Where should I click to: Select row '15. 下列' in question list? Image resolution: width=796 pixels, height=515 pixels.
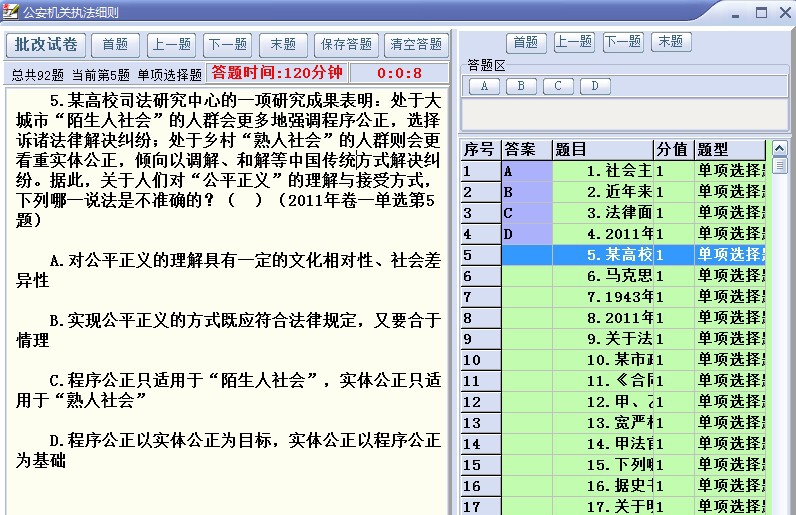tap(613, 465)
